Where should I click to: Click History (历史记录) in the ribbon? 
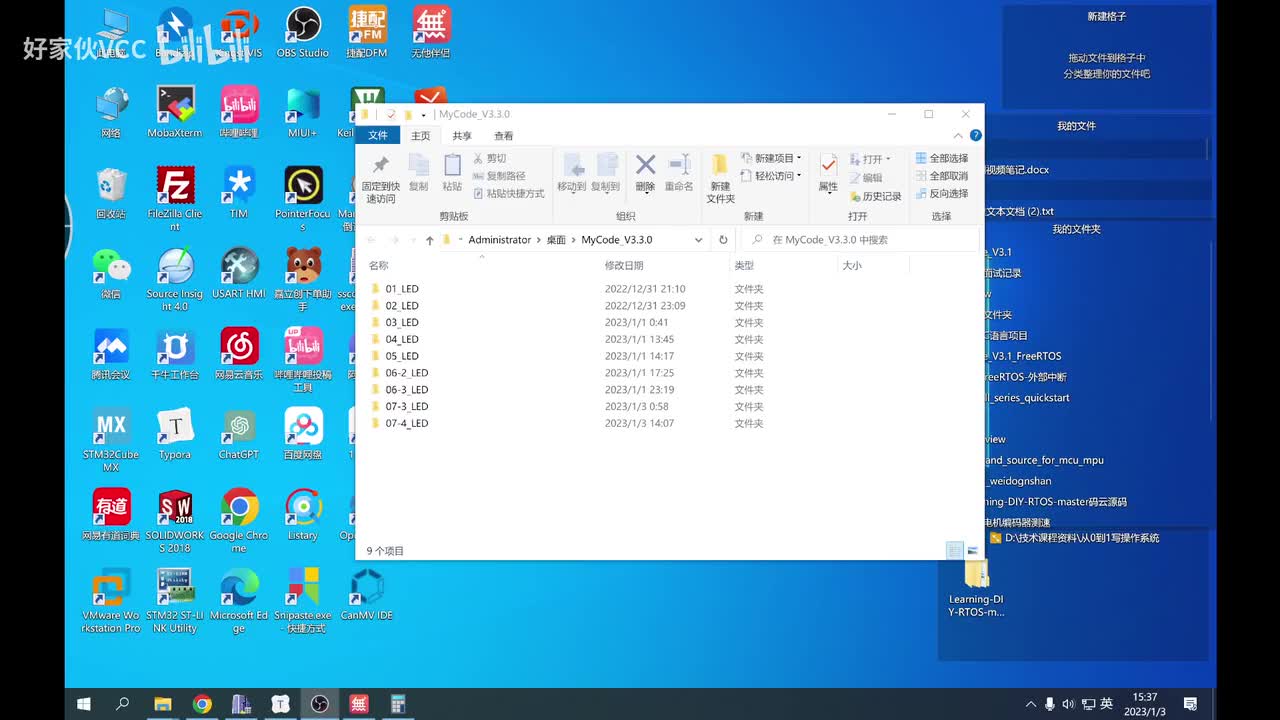coord(875,196)
